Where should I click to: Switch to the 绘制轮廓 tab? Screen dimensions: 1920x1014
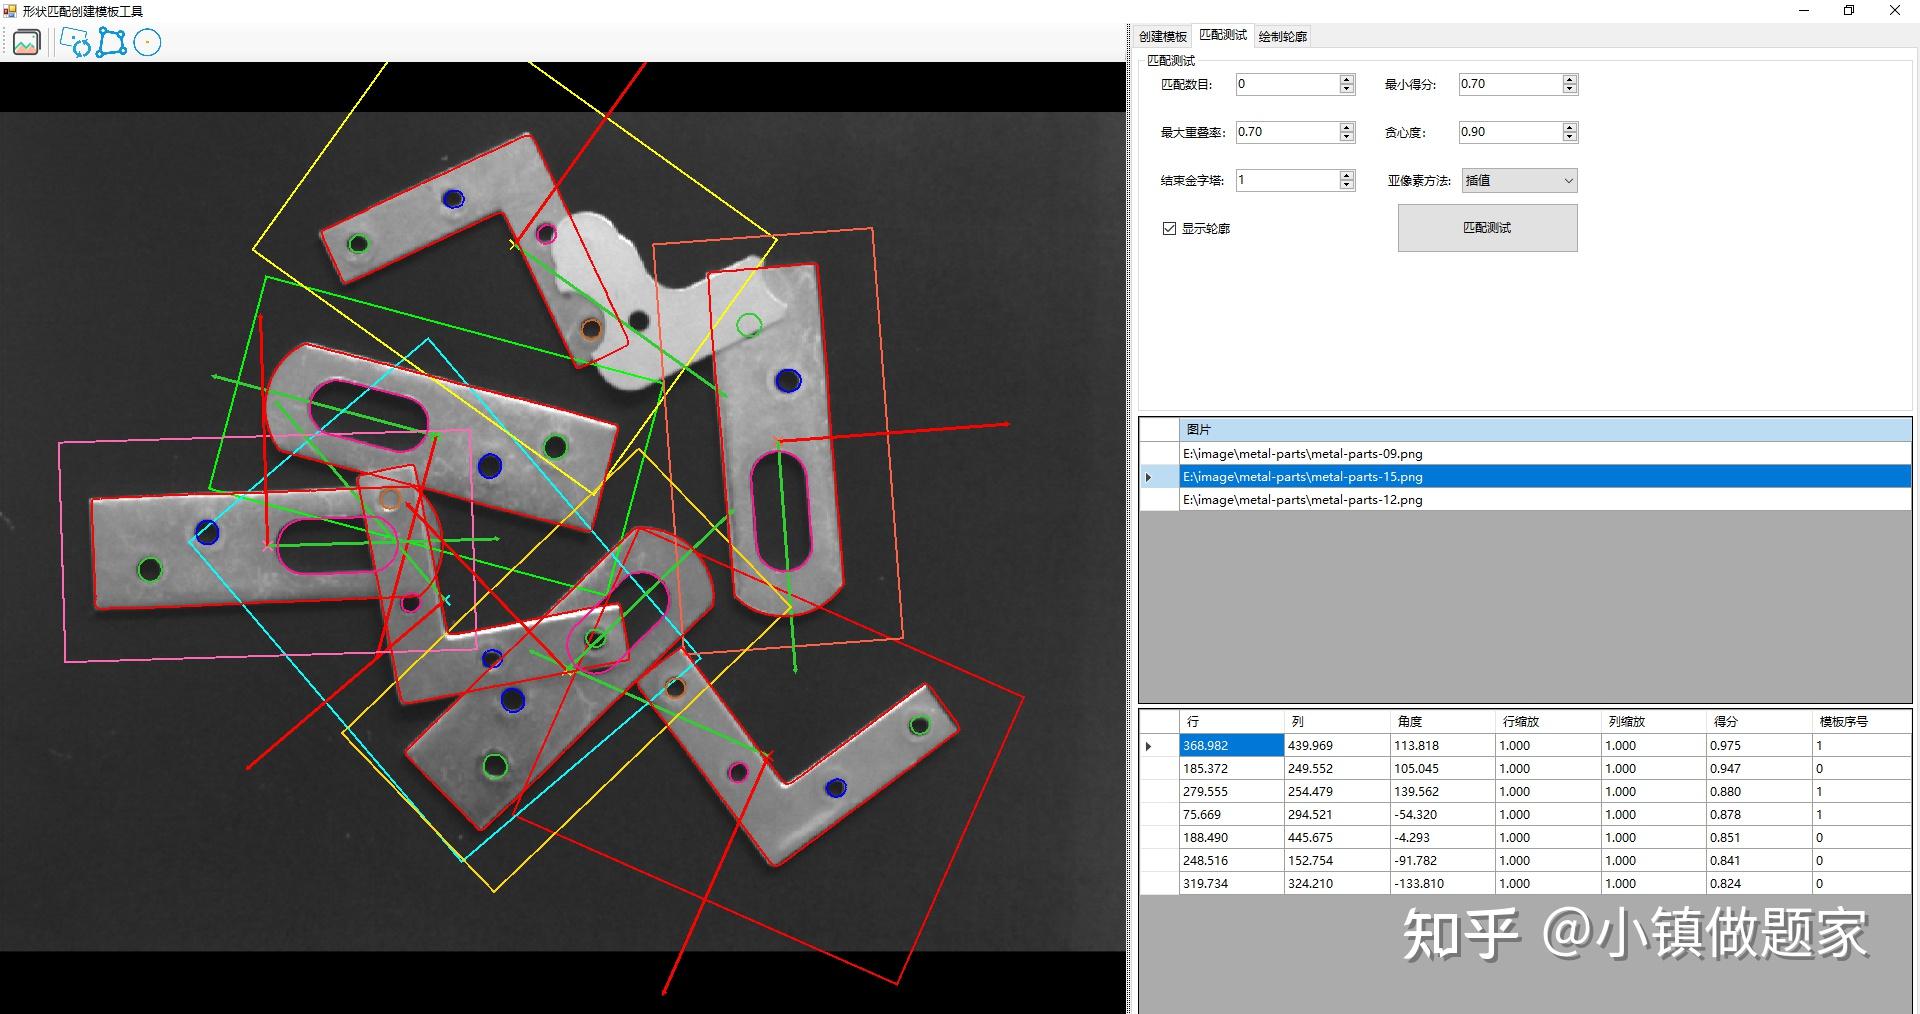pos(1283,34)
